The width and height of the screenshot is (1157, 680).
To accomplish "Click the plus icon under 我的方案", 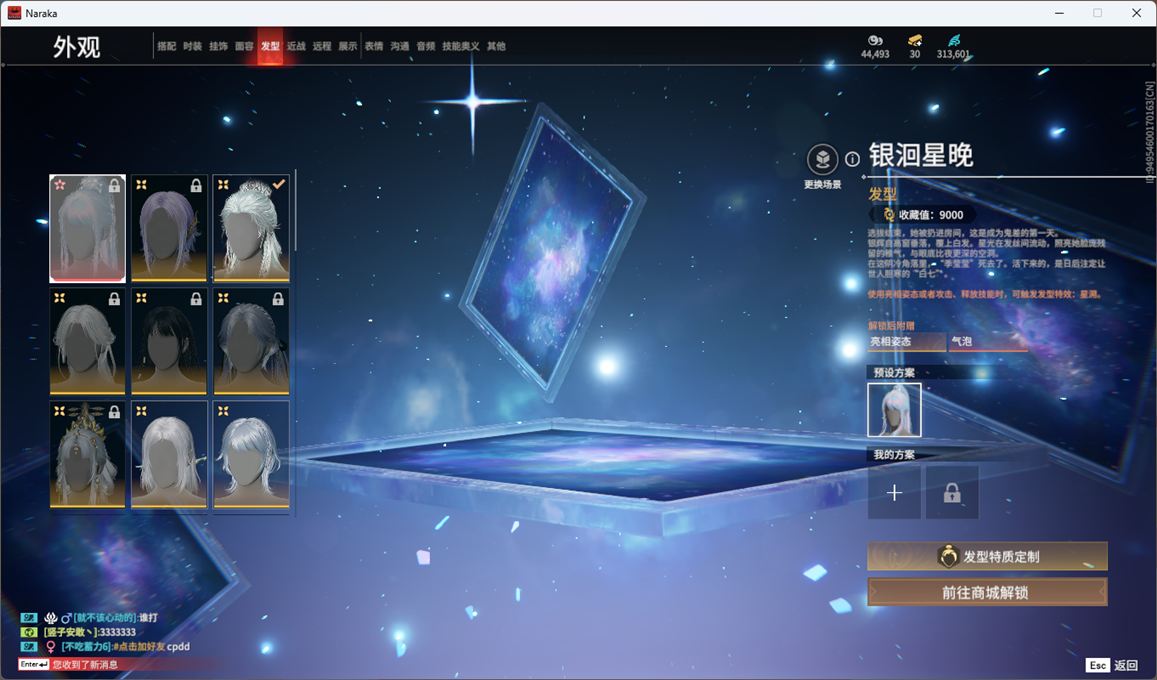I will 894,493.
